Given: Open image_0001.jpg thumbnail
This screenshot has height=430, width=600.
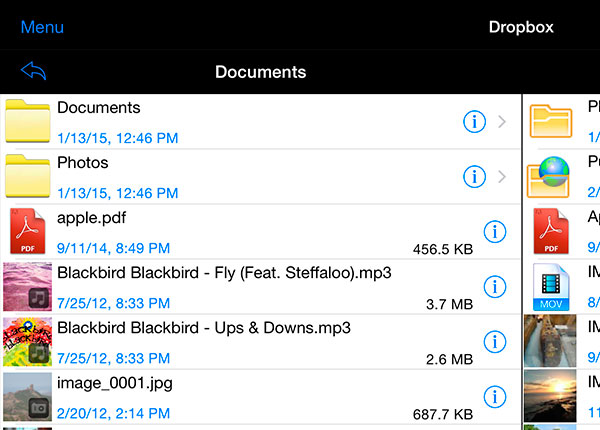Looking at the screenshot, I should (27, 397).
